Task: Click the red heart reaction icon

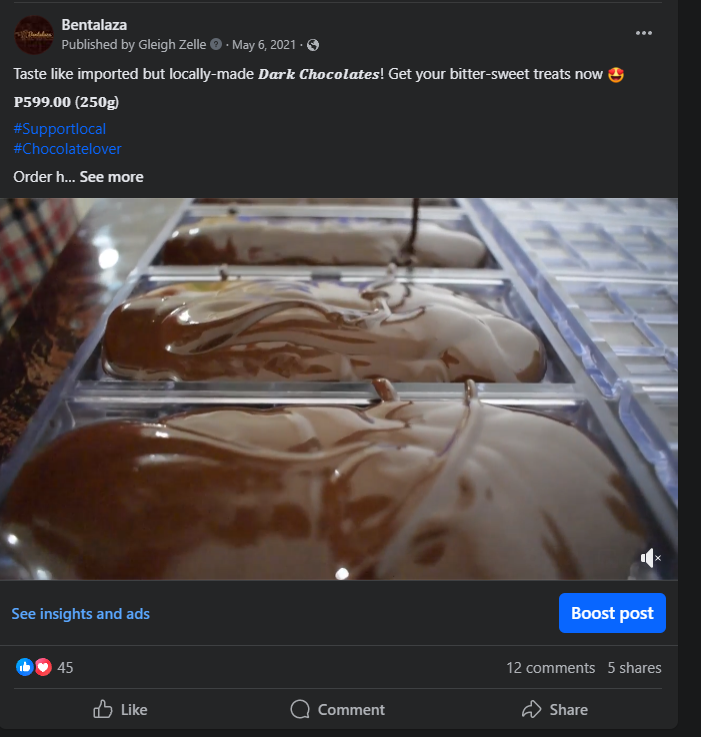Action: pos(43,667)
